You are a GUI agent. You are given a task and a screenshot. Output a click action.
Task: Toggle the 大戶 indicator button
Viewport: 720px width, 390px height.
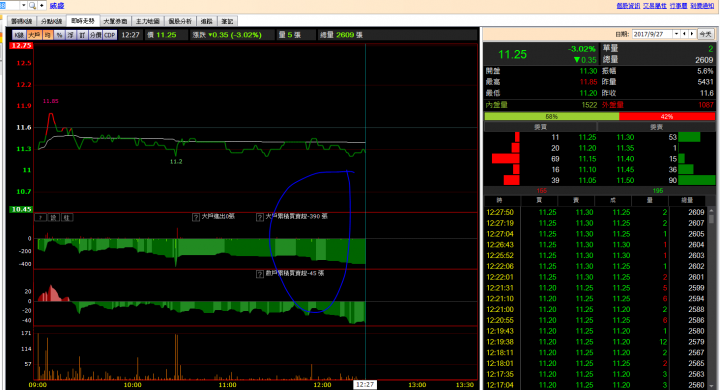pyautogui.click(x=34, y=35)
